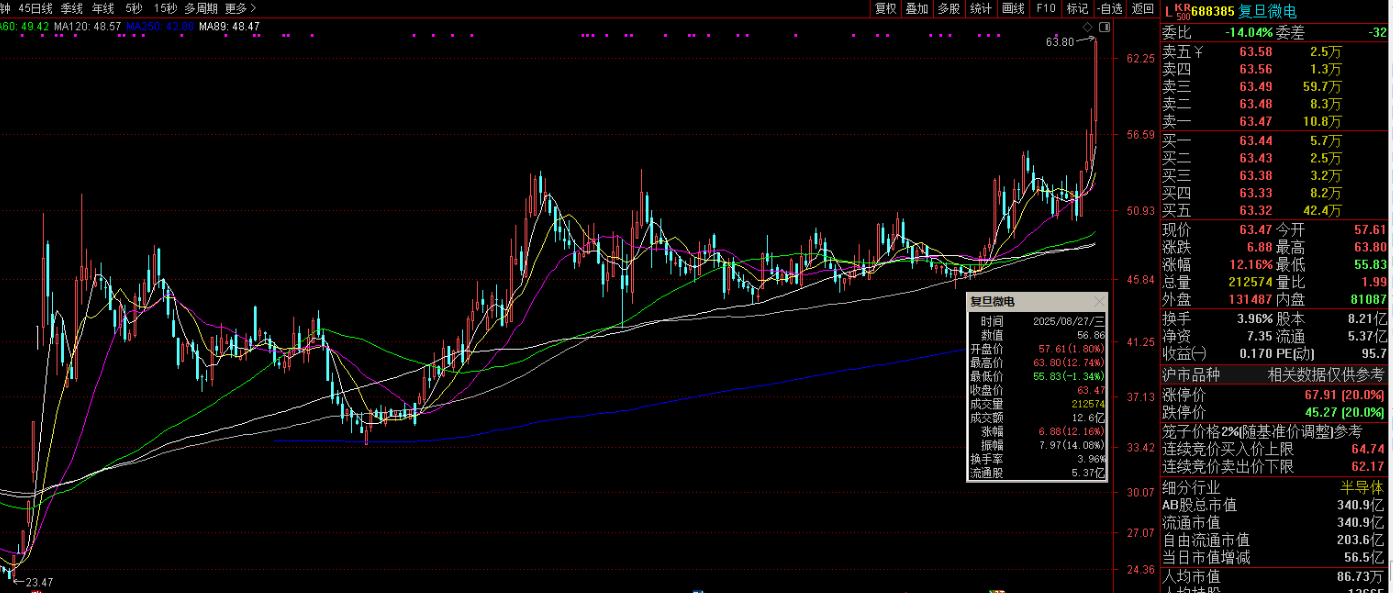Open the 多股 multi-stock view
The height and width of the screenshot is (593, 1393).
click(x=949, y=8)
